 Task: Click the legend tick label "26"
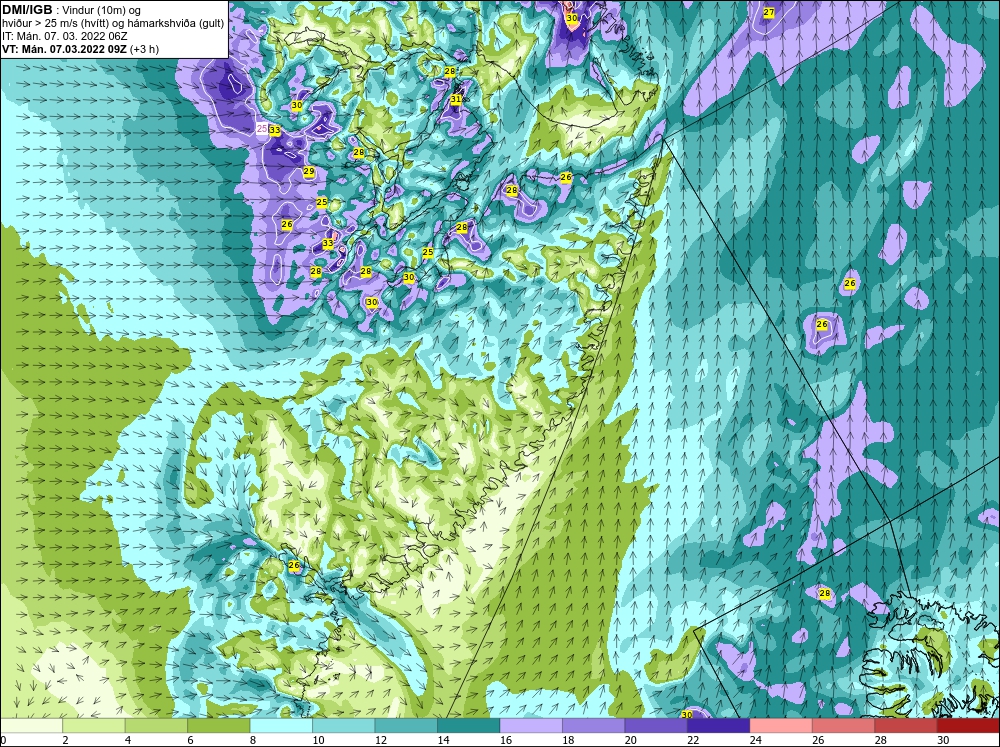point(818,740)
